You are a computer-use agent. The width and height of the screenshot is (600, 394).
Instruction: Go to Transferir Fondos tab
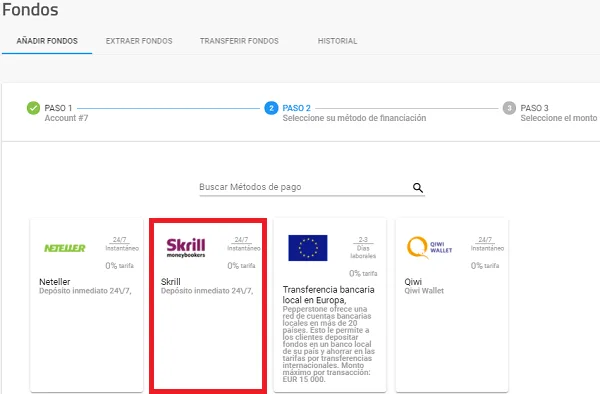pyautogui.click(x=239, y=41)
